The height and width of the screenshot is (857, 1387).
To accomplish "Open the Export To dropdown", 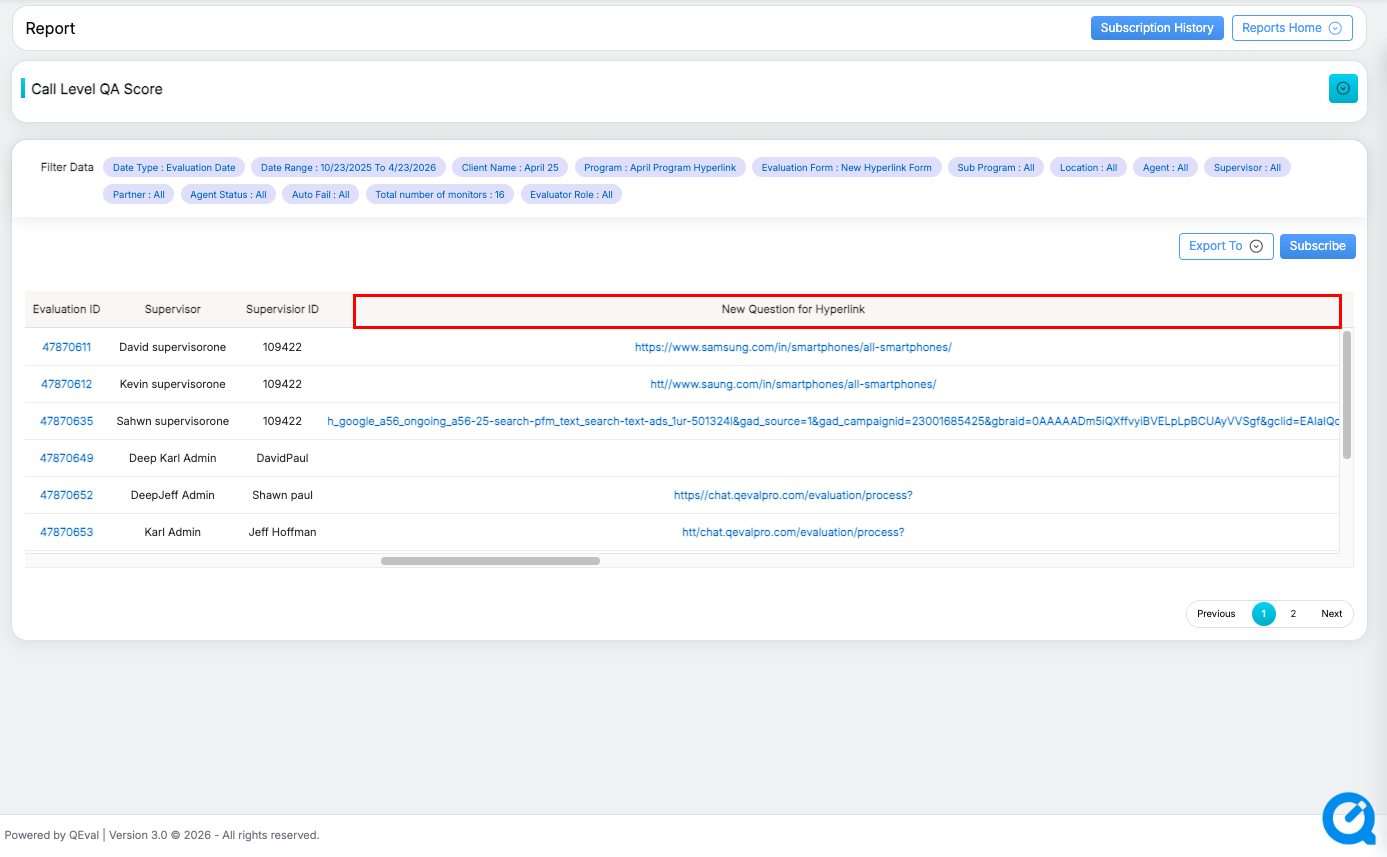I will tap(1225, 246).
